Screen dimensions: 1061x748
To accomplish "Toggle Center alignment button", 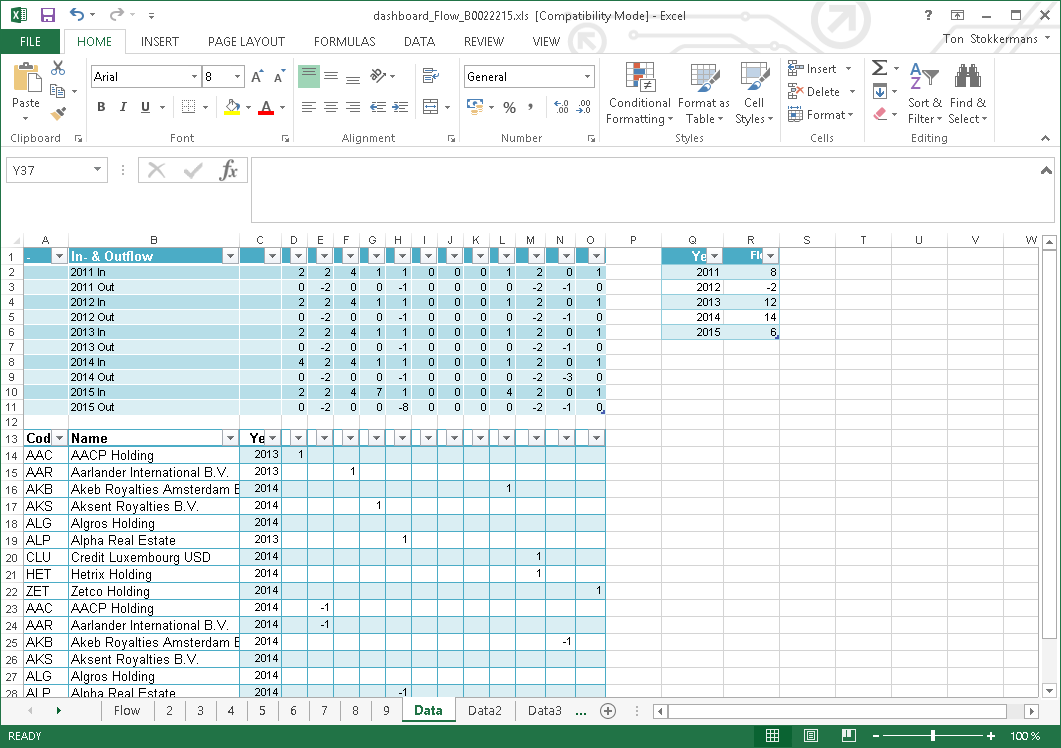I will (331, 107).
